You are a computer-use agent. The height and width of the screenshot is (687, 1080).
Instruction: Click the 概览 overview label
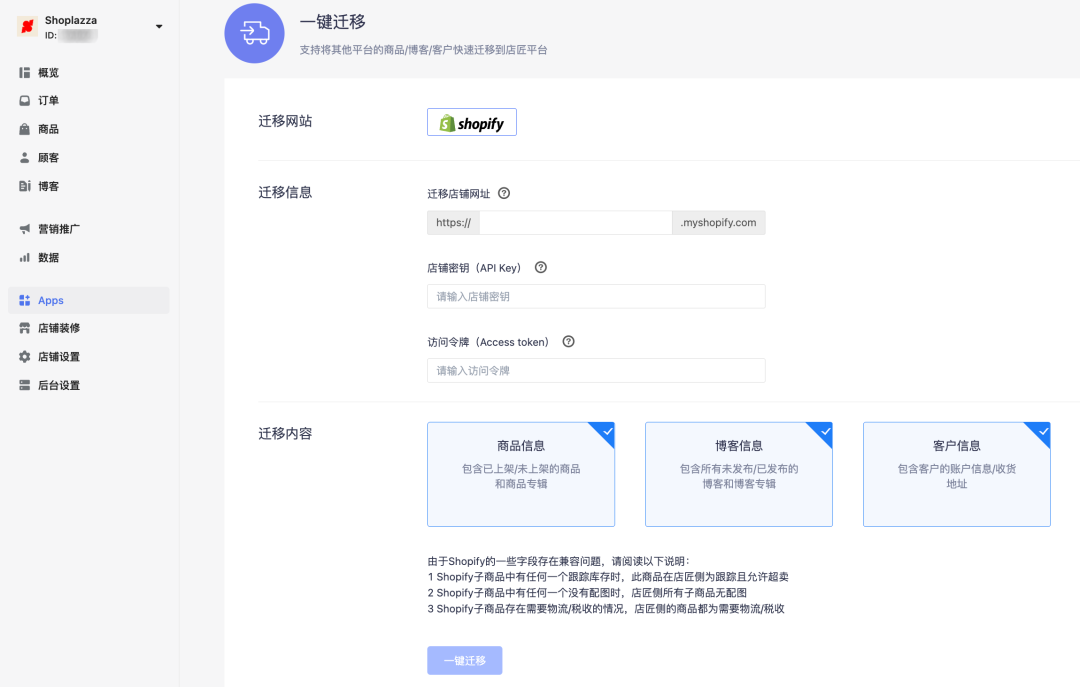(48, 72)
